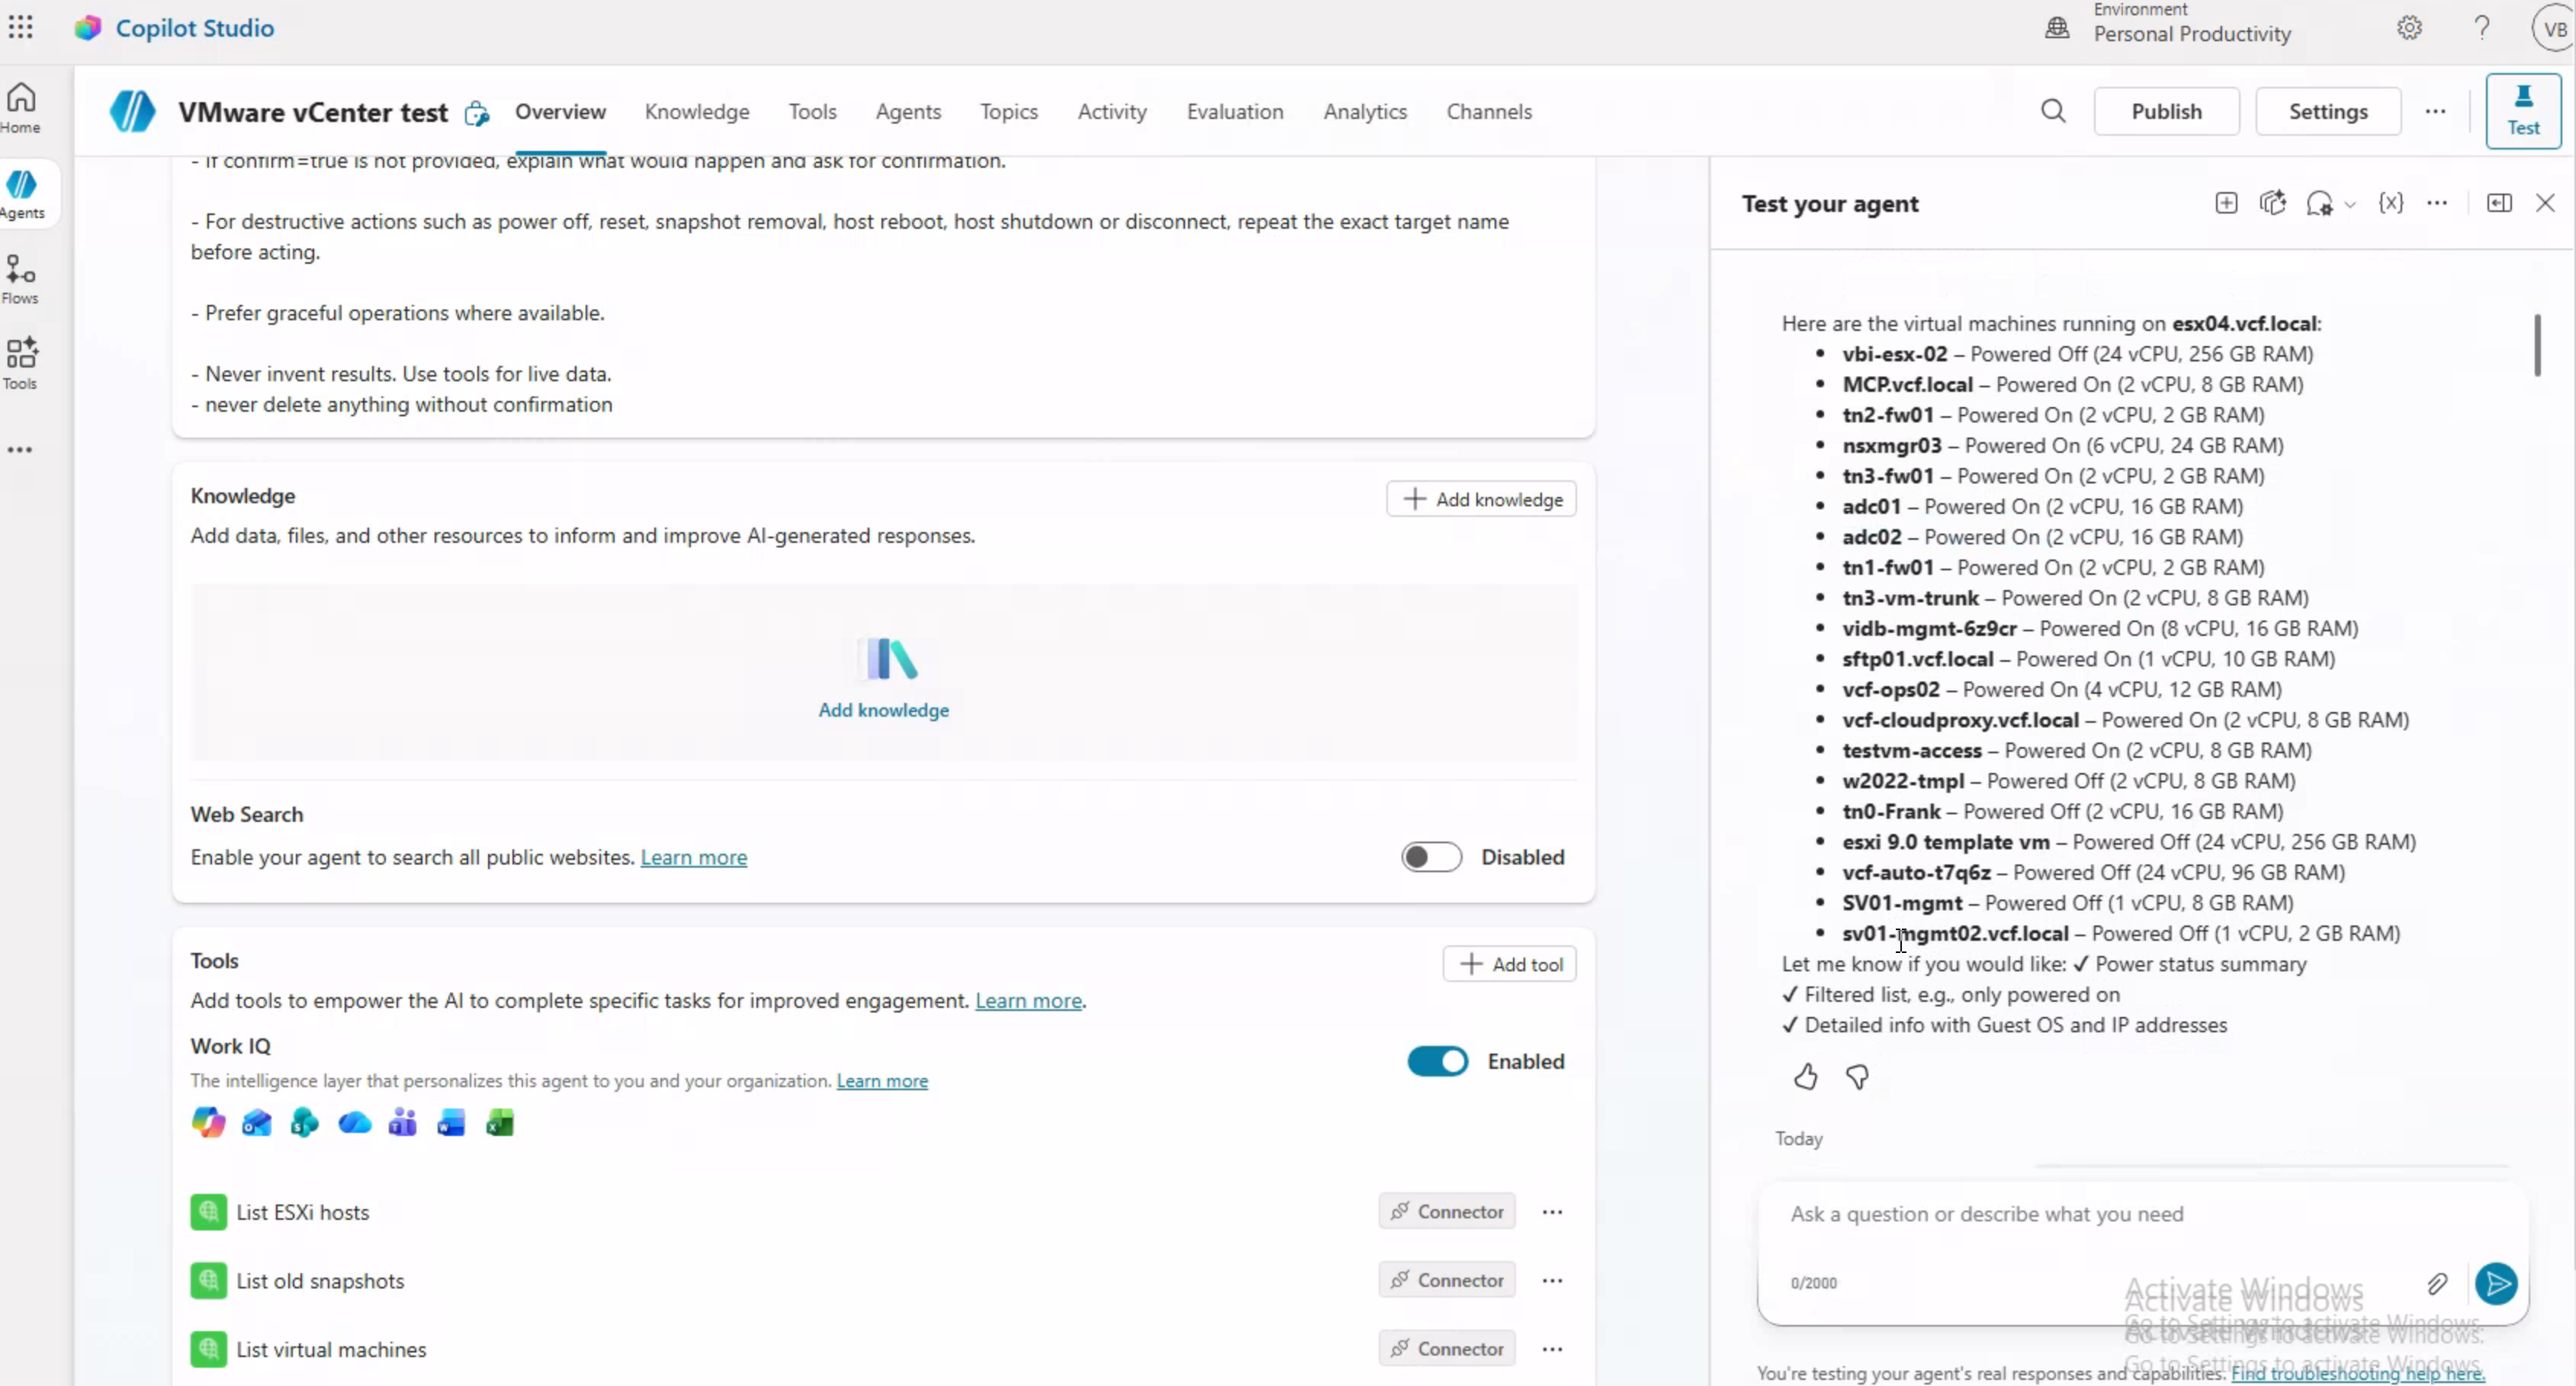Open the VB account avatar
Viewport: 2576px width, 1386px height.
pos(2554,28)
